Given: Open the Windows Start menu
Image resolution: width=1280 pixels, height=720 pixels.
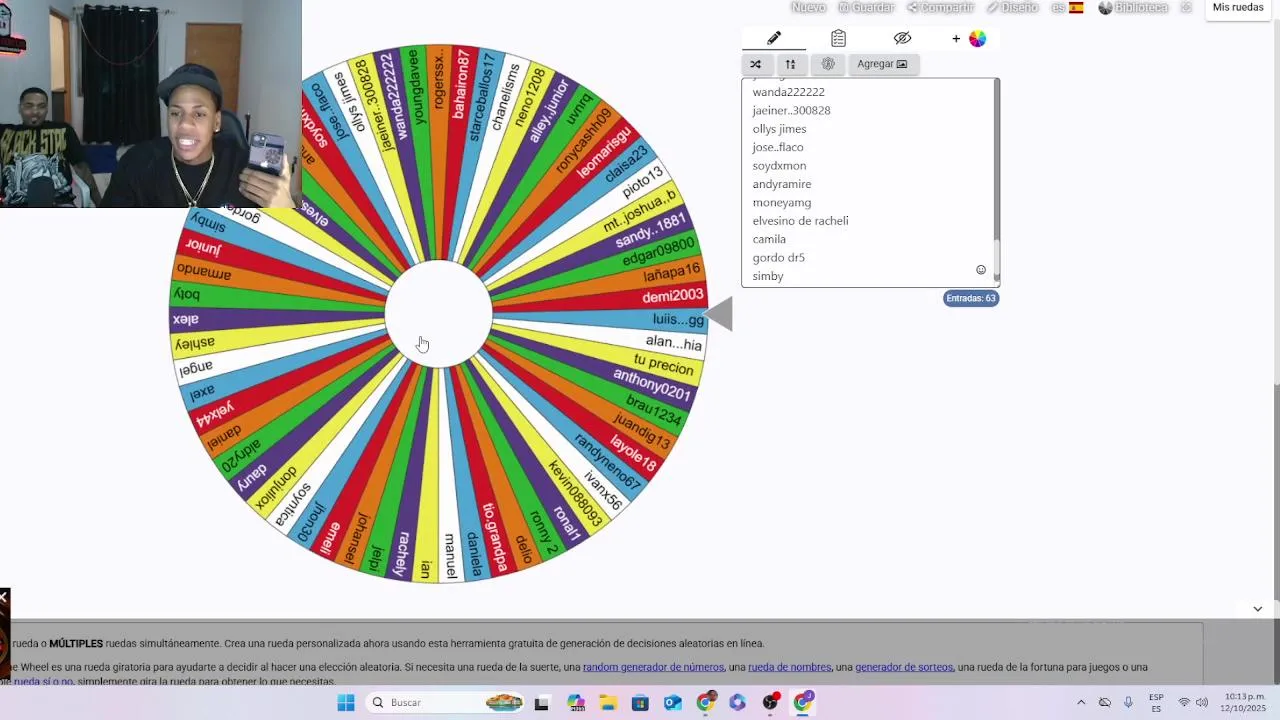Looking at the screenshot, I should 346,703.
